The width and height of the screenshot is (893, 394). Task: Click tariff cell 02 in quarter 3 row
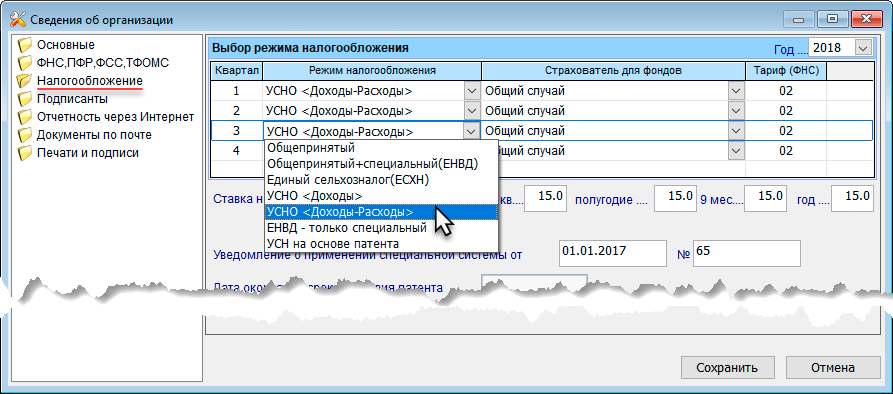pos(786,132)
